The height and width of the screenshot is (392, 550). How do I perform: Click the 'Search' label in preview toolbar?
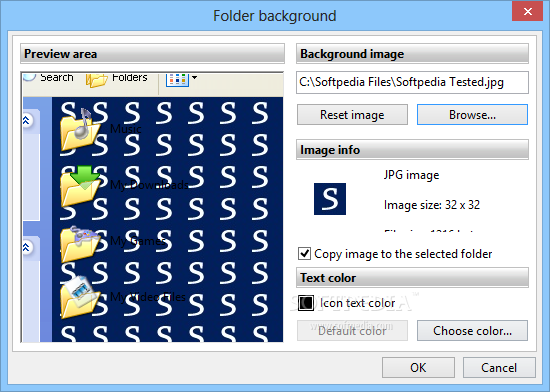point(56,77)
